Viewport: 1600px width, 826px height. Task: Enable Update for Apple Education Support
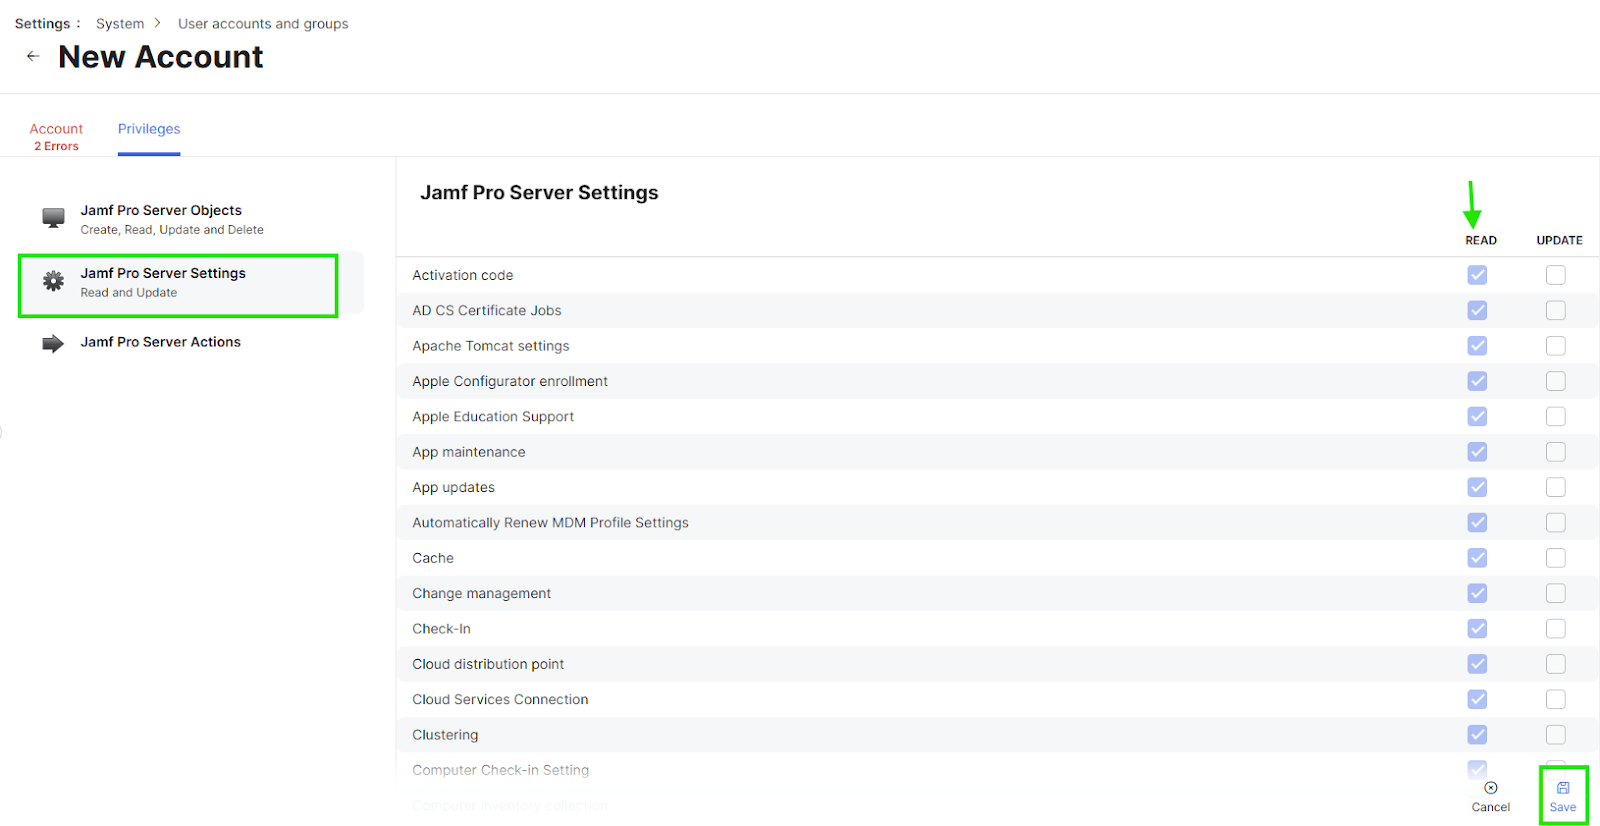1556,416
